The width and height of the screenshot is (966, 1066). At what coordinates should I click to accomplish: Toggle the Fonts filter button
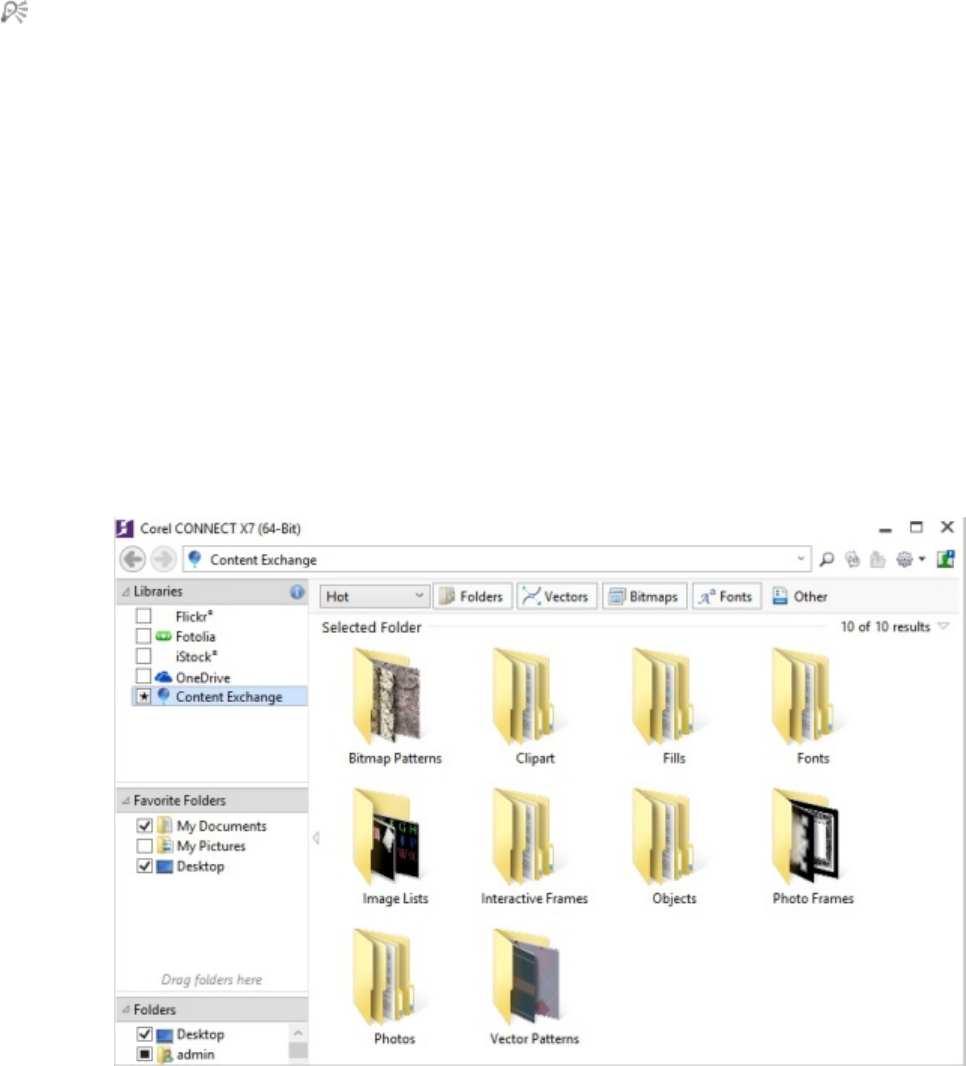coord(726,596)
